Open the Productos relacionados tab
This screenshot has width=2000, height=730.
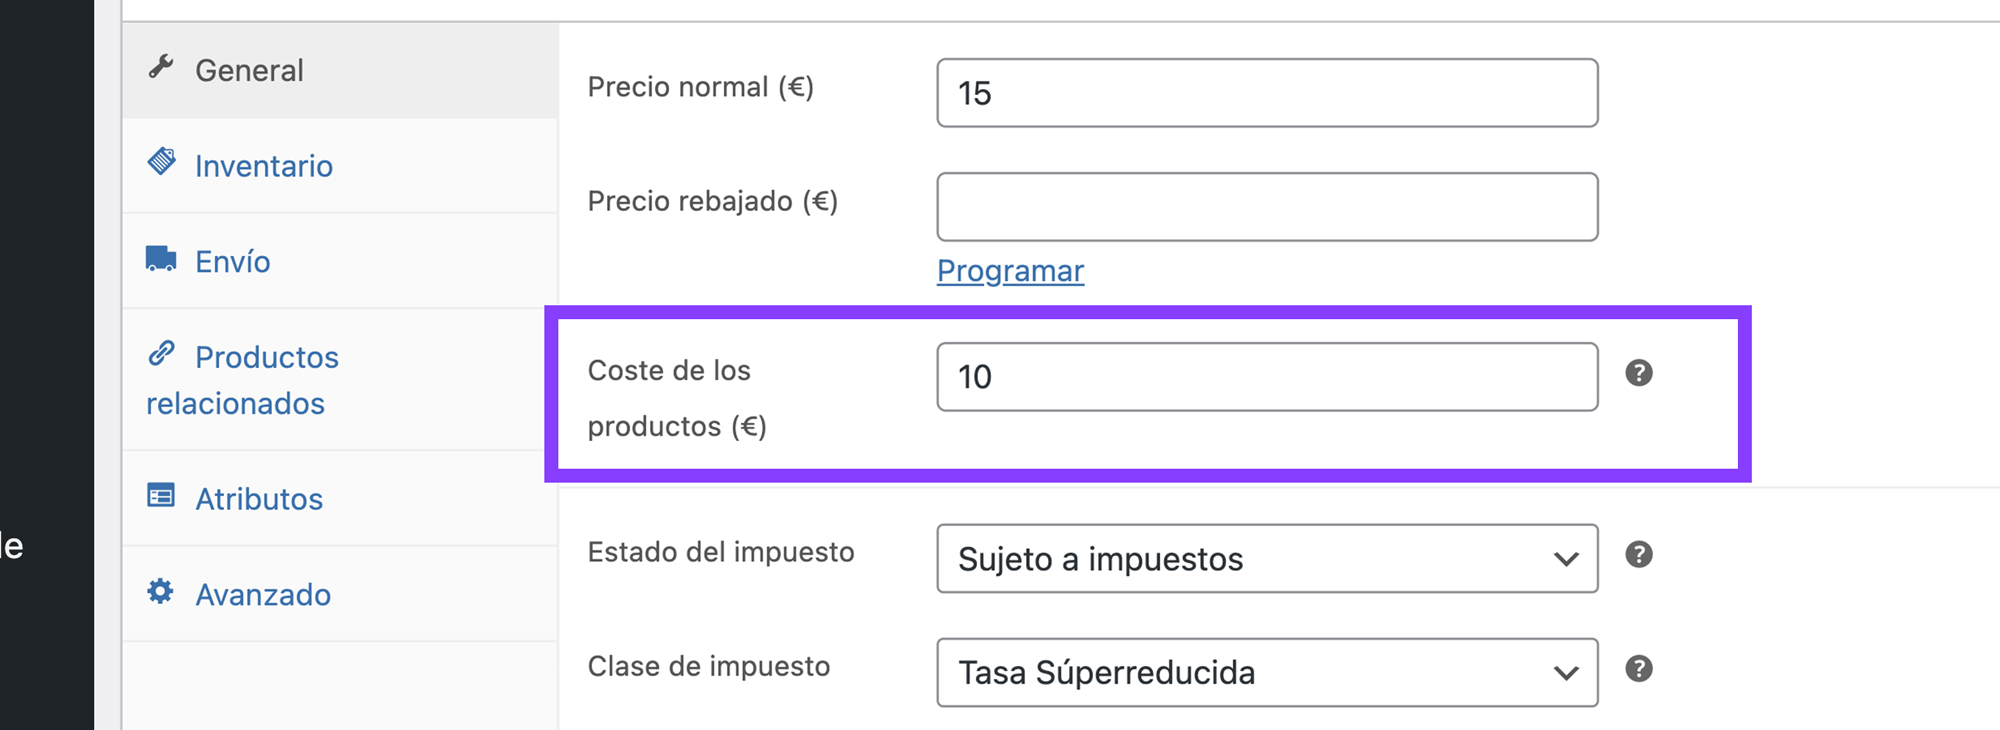coord(266,358)
